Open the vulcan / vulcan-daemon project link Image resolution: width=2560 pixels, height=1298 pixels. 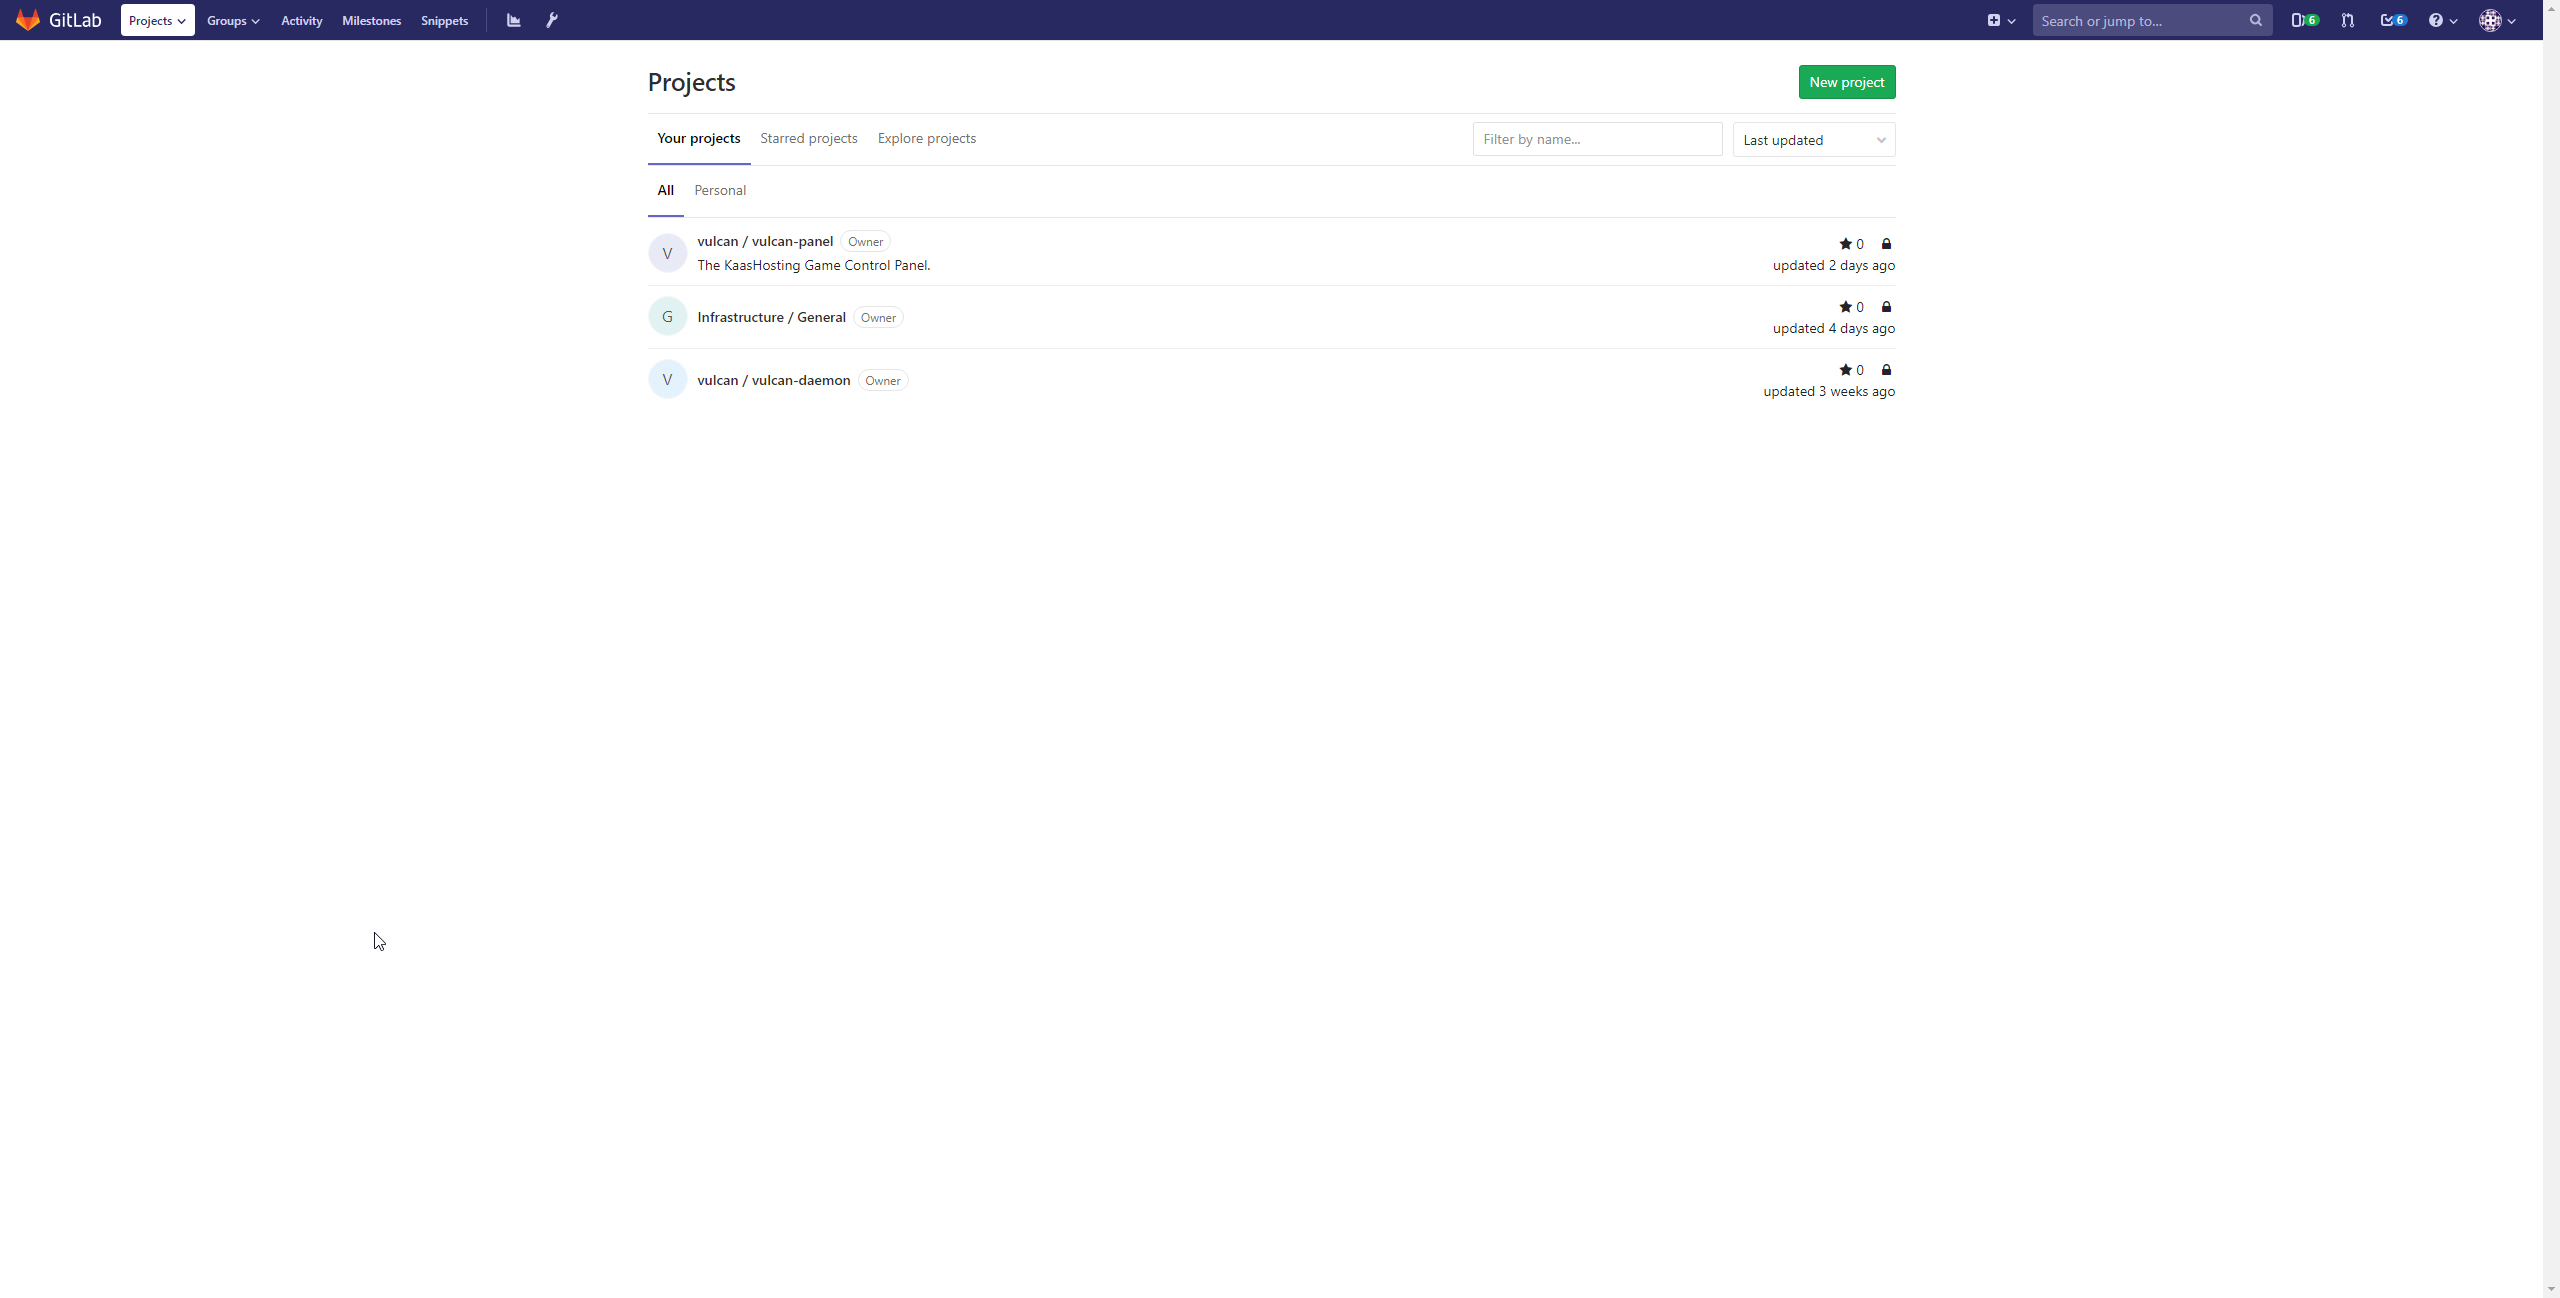click(x=773, y=380)
